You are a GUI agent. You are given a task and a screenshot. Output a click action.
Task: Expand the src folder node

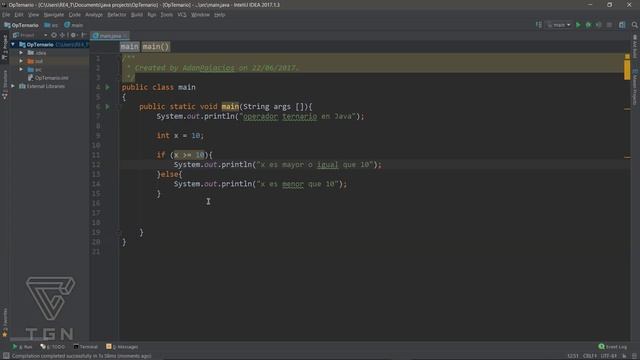click(21, 70)
